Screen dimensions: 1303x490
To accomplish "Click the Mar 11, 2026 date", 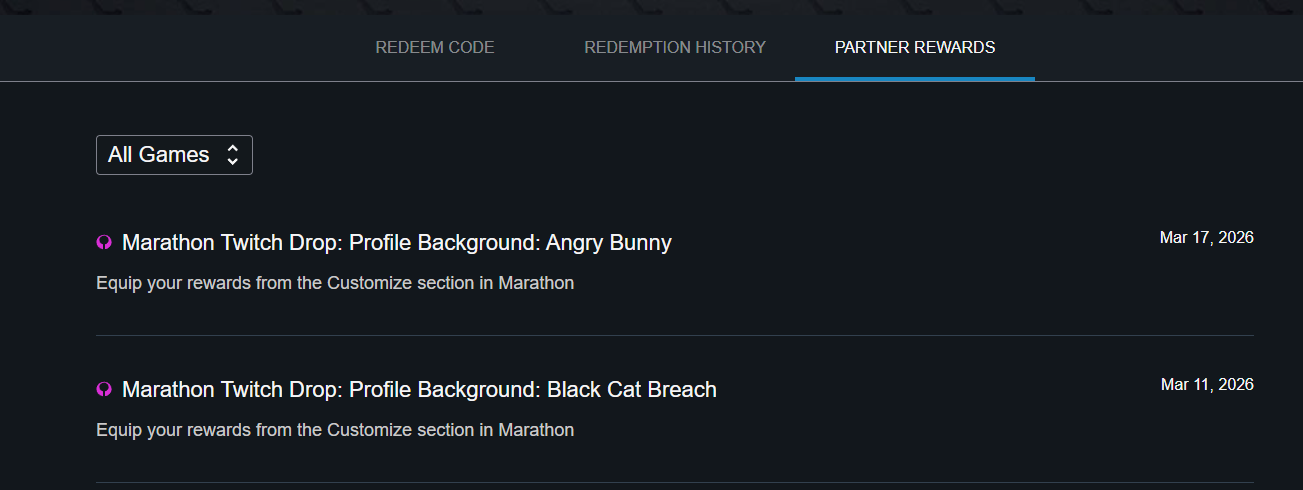I will 1207,385.
